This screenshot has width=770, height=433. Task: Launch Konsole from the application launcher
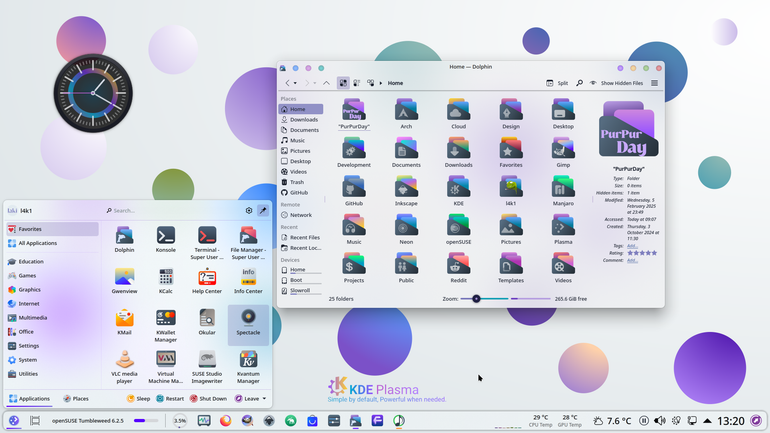(165, 240)
